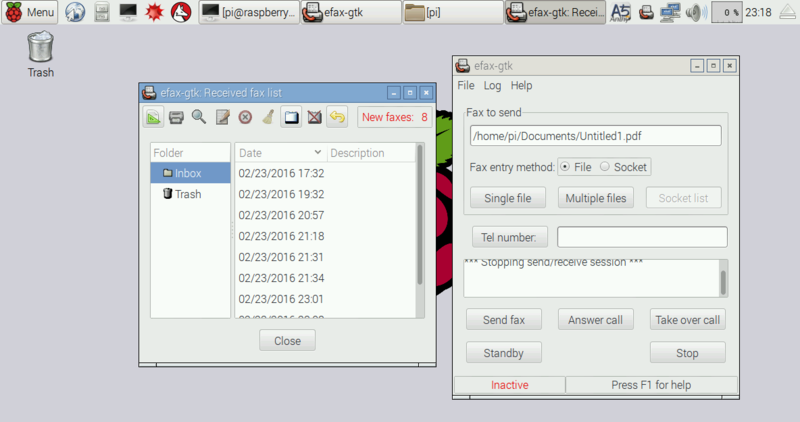Switch to the [pi] folder taskbar entry

pyautogui.click(x=453, y=12)
